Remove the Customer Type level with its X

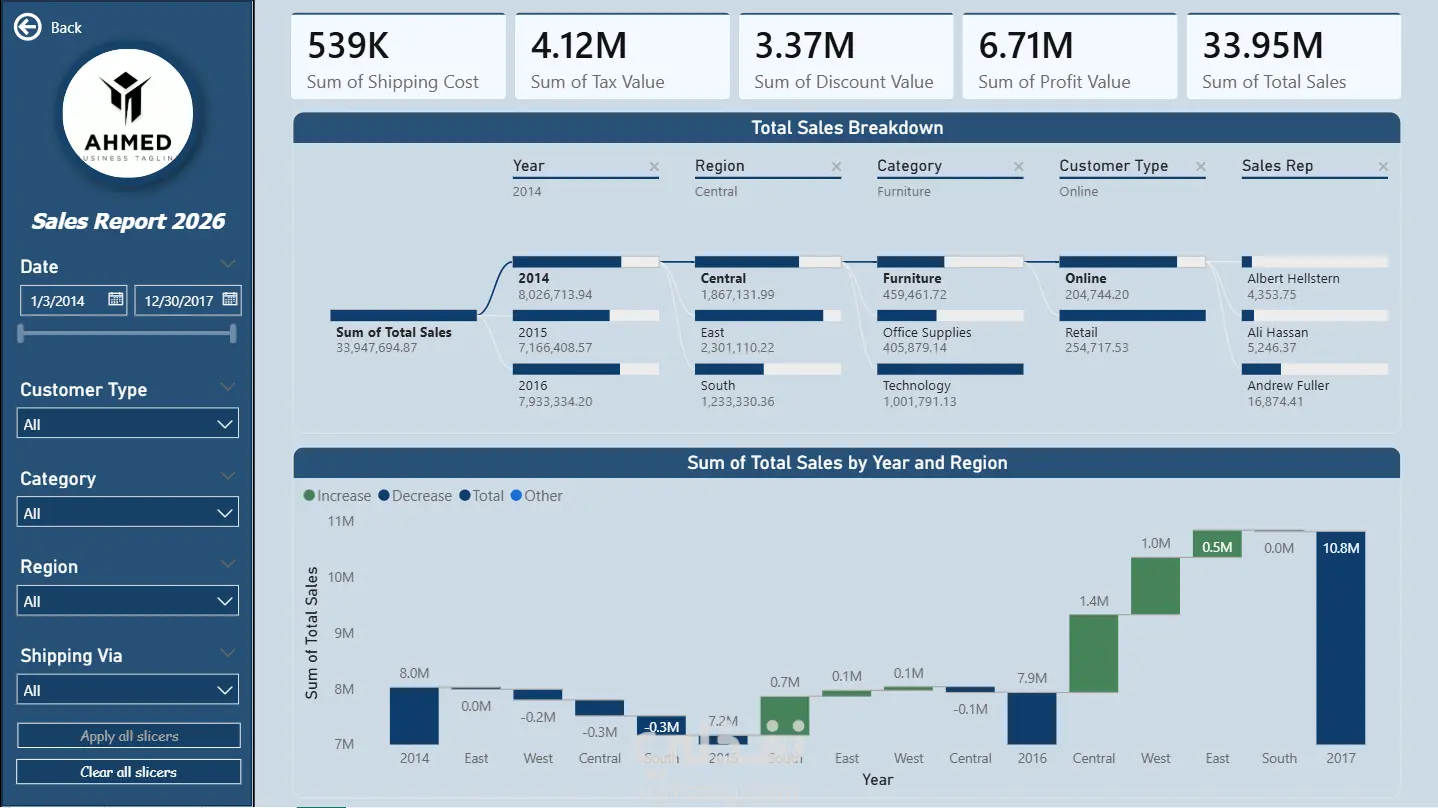pyautogui.click(x=1200, y=167)
